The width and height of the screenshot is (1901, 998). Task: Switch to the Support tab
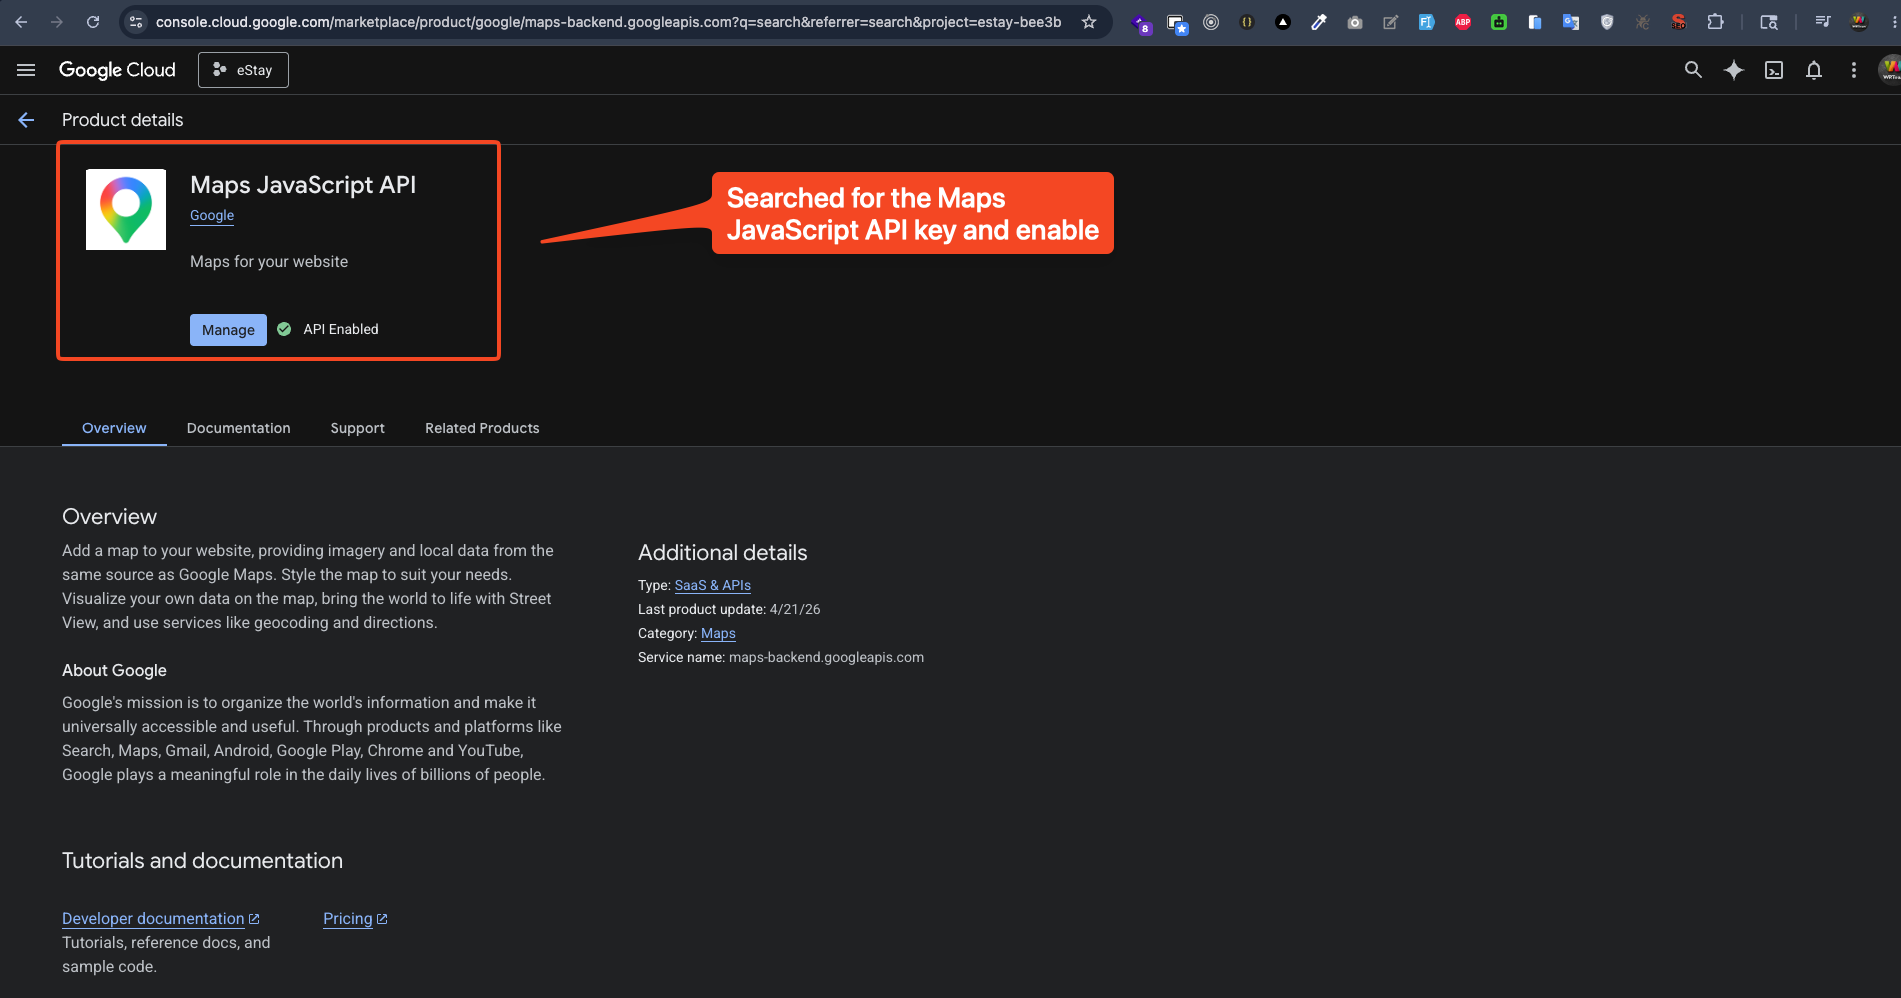click(x=358, y=428)
